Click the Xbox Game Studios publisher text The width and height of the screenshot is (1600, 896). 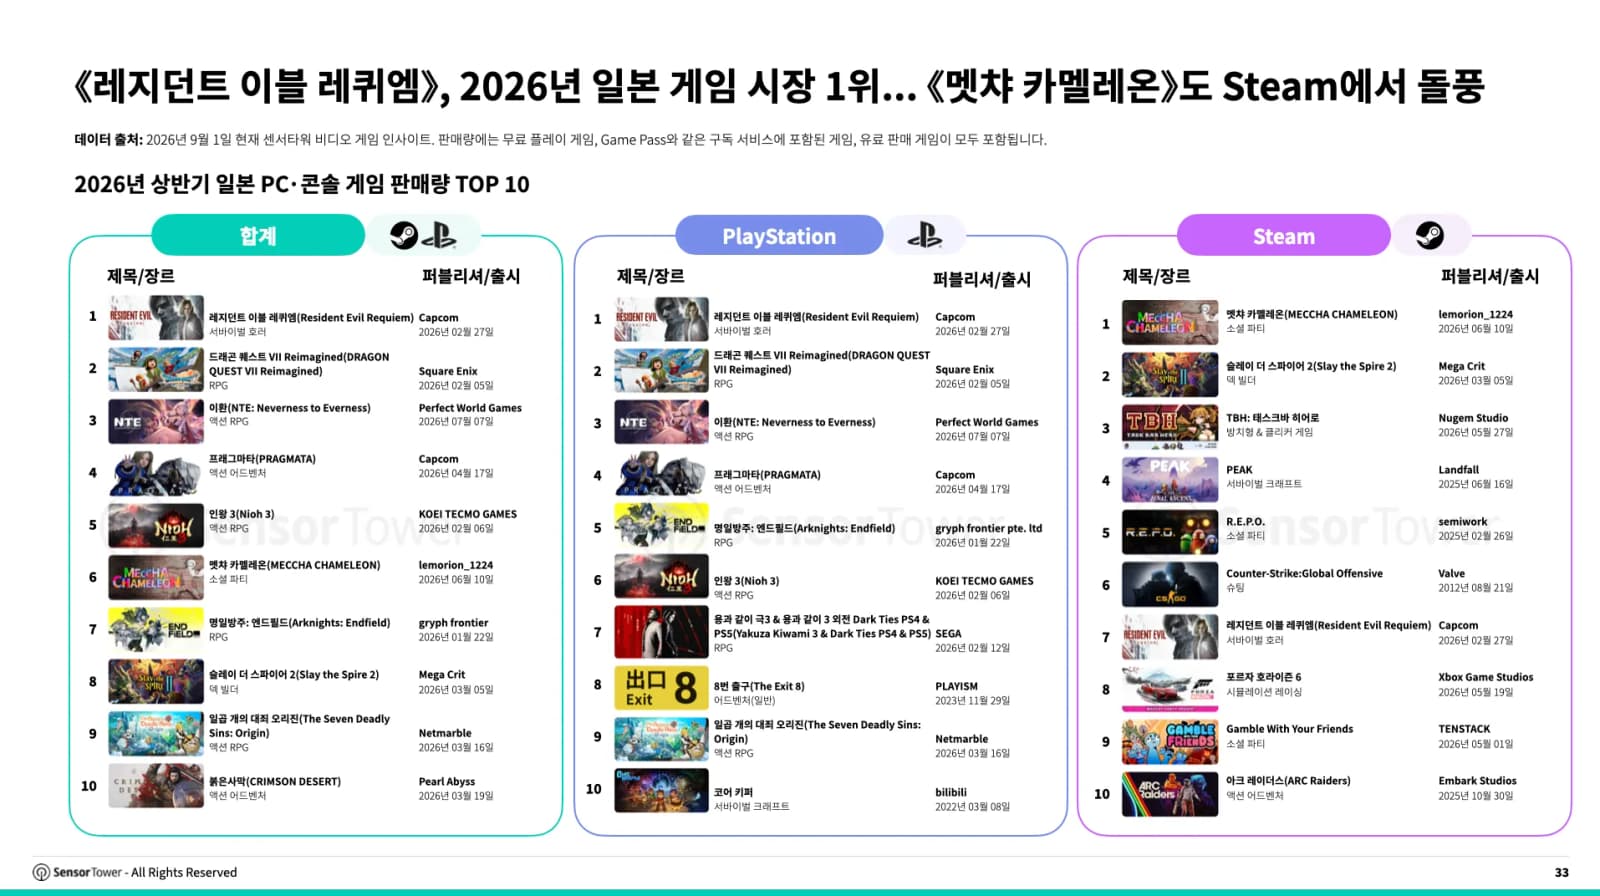click(x=1485, y=677)
